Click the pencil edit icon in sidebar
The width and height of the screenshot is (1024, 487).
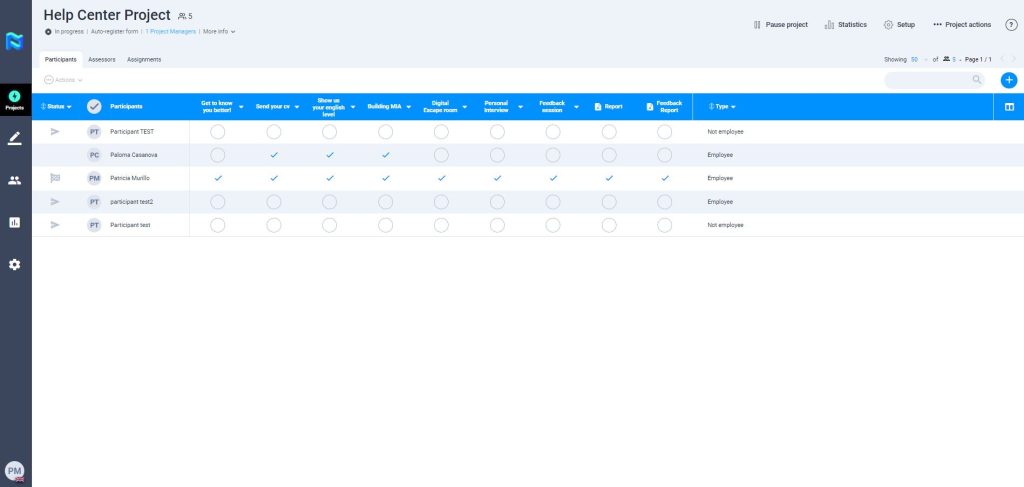coord(15,138)
